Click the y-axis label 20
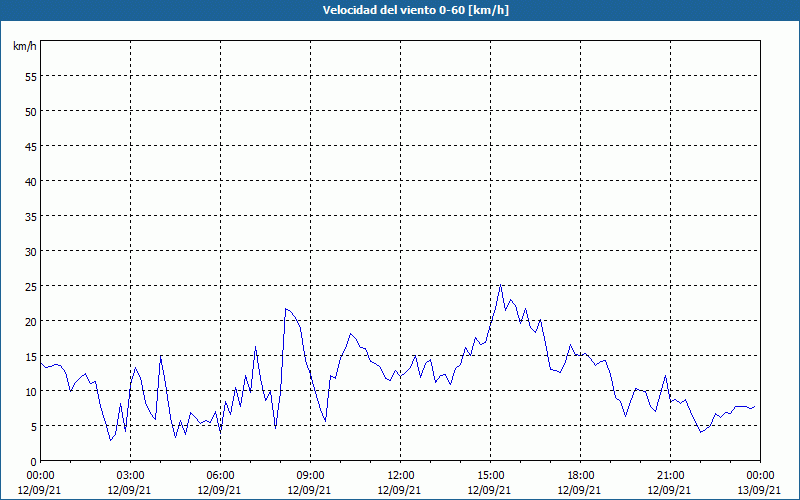This screenshot has width=800, height=500. pos(31,321)
